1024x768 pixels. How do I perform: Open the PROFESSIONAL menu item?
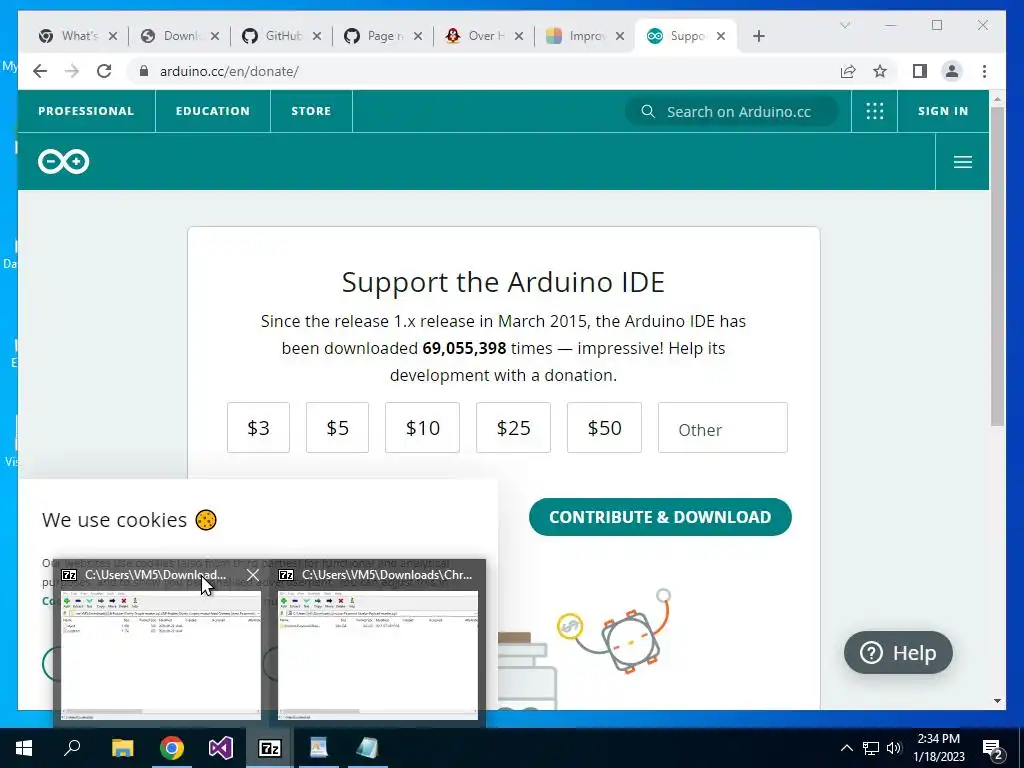pos(86,111)
